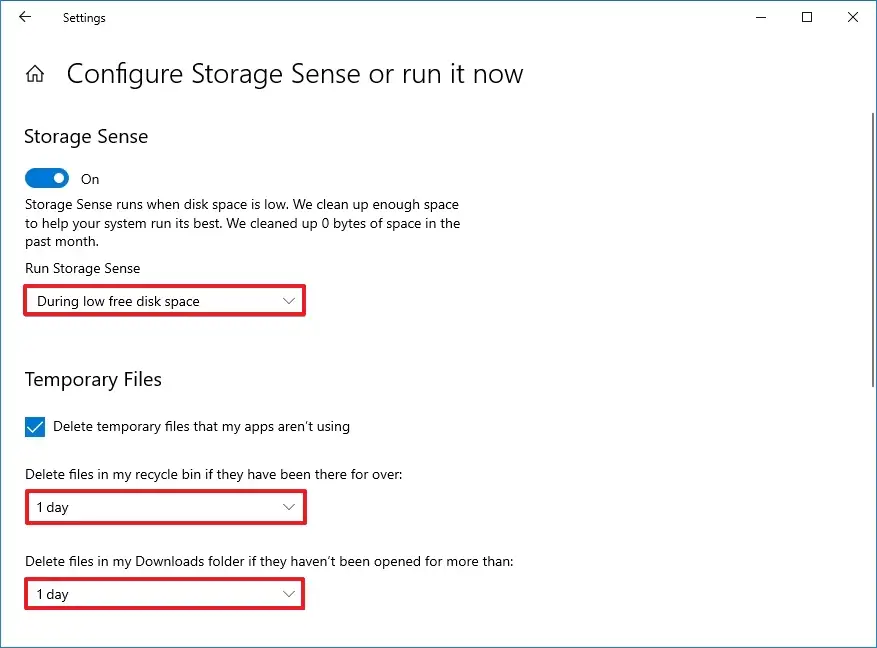Click the Downloads folder dropdown's chevron arrow
Viewport: 877px width, 648px height.
tap(290, 594)
